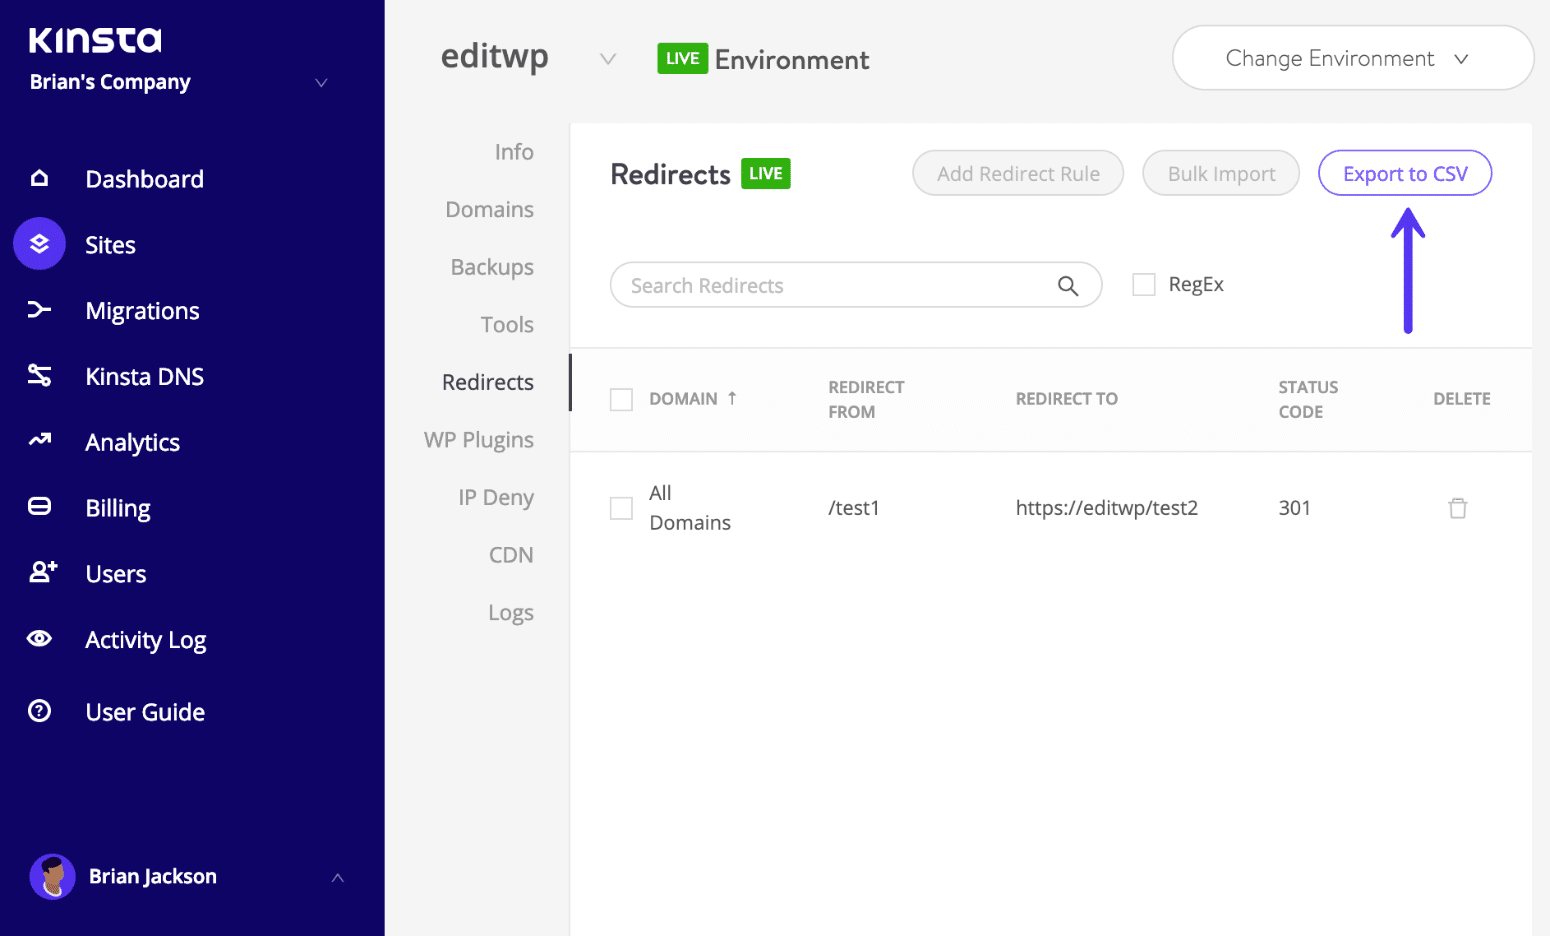Focus the Search Redirects field

[x=856, y=285]
